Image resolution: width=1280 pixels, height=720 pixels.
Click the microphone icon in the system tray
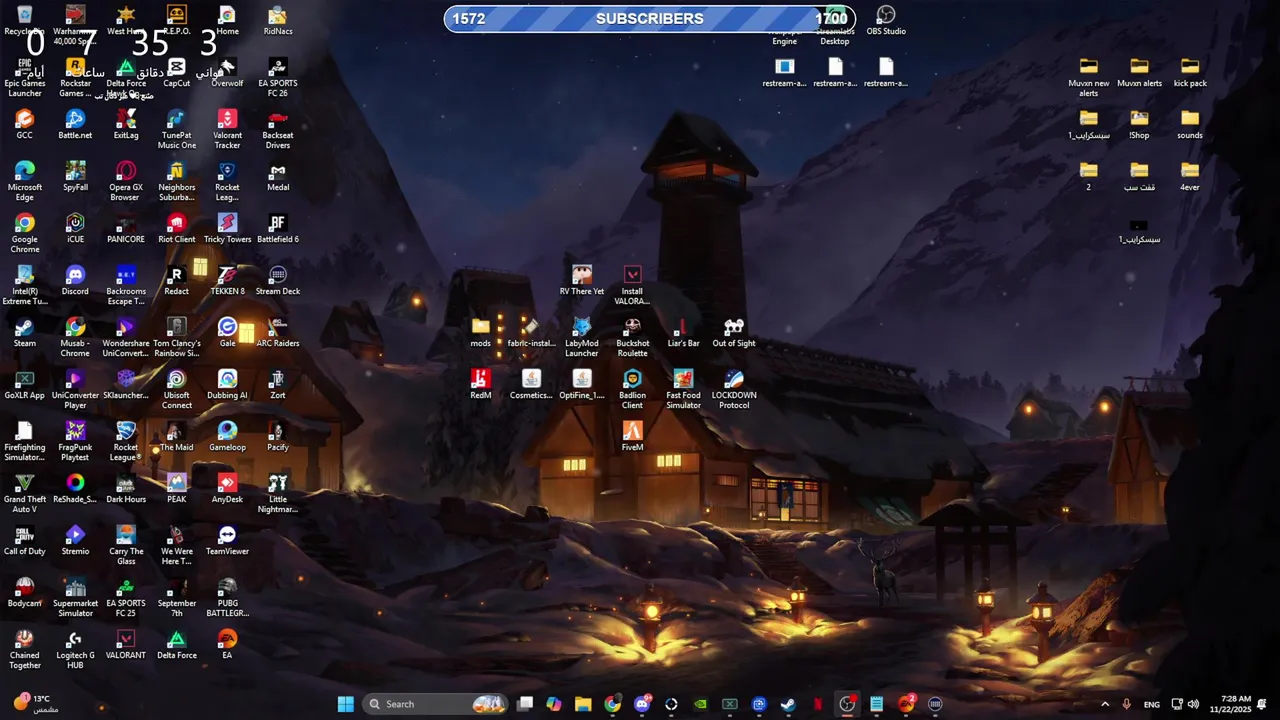tap(1127, 704)
